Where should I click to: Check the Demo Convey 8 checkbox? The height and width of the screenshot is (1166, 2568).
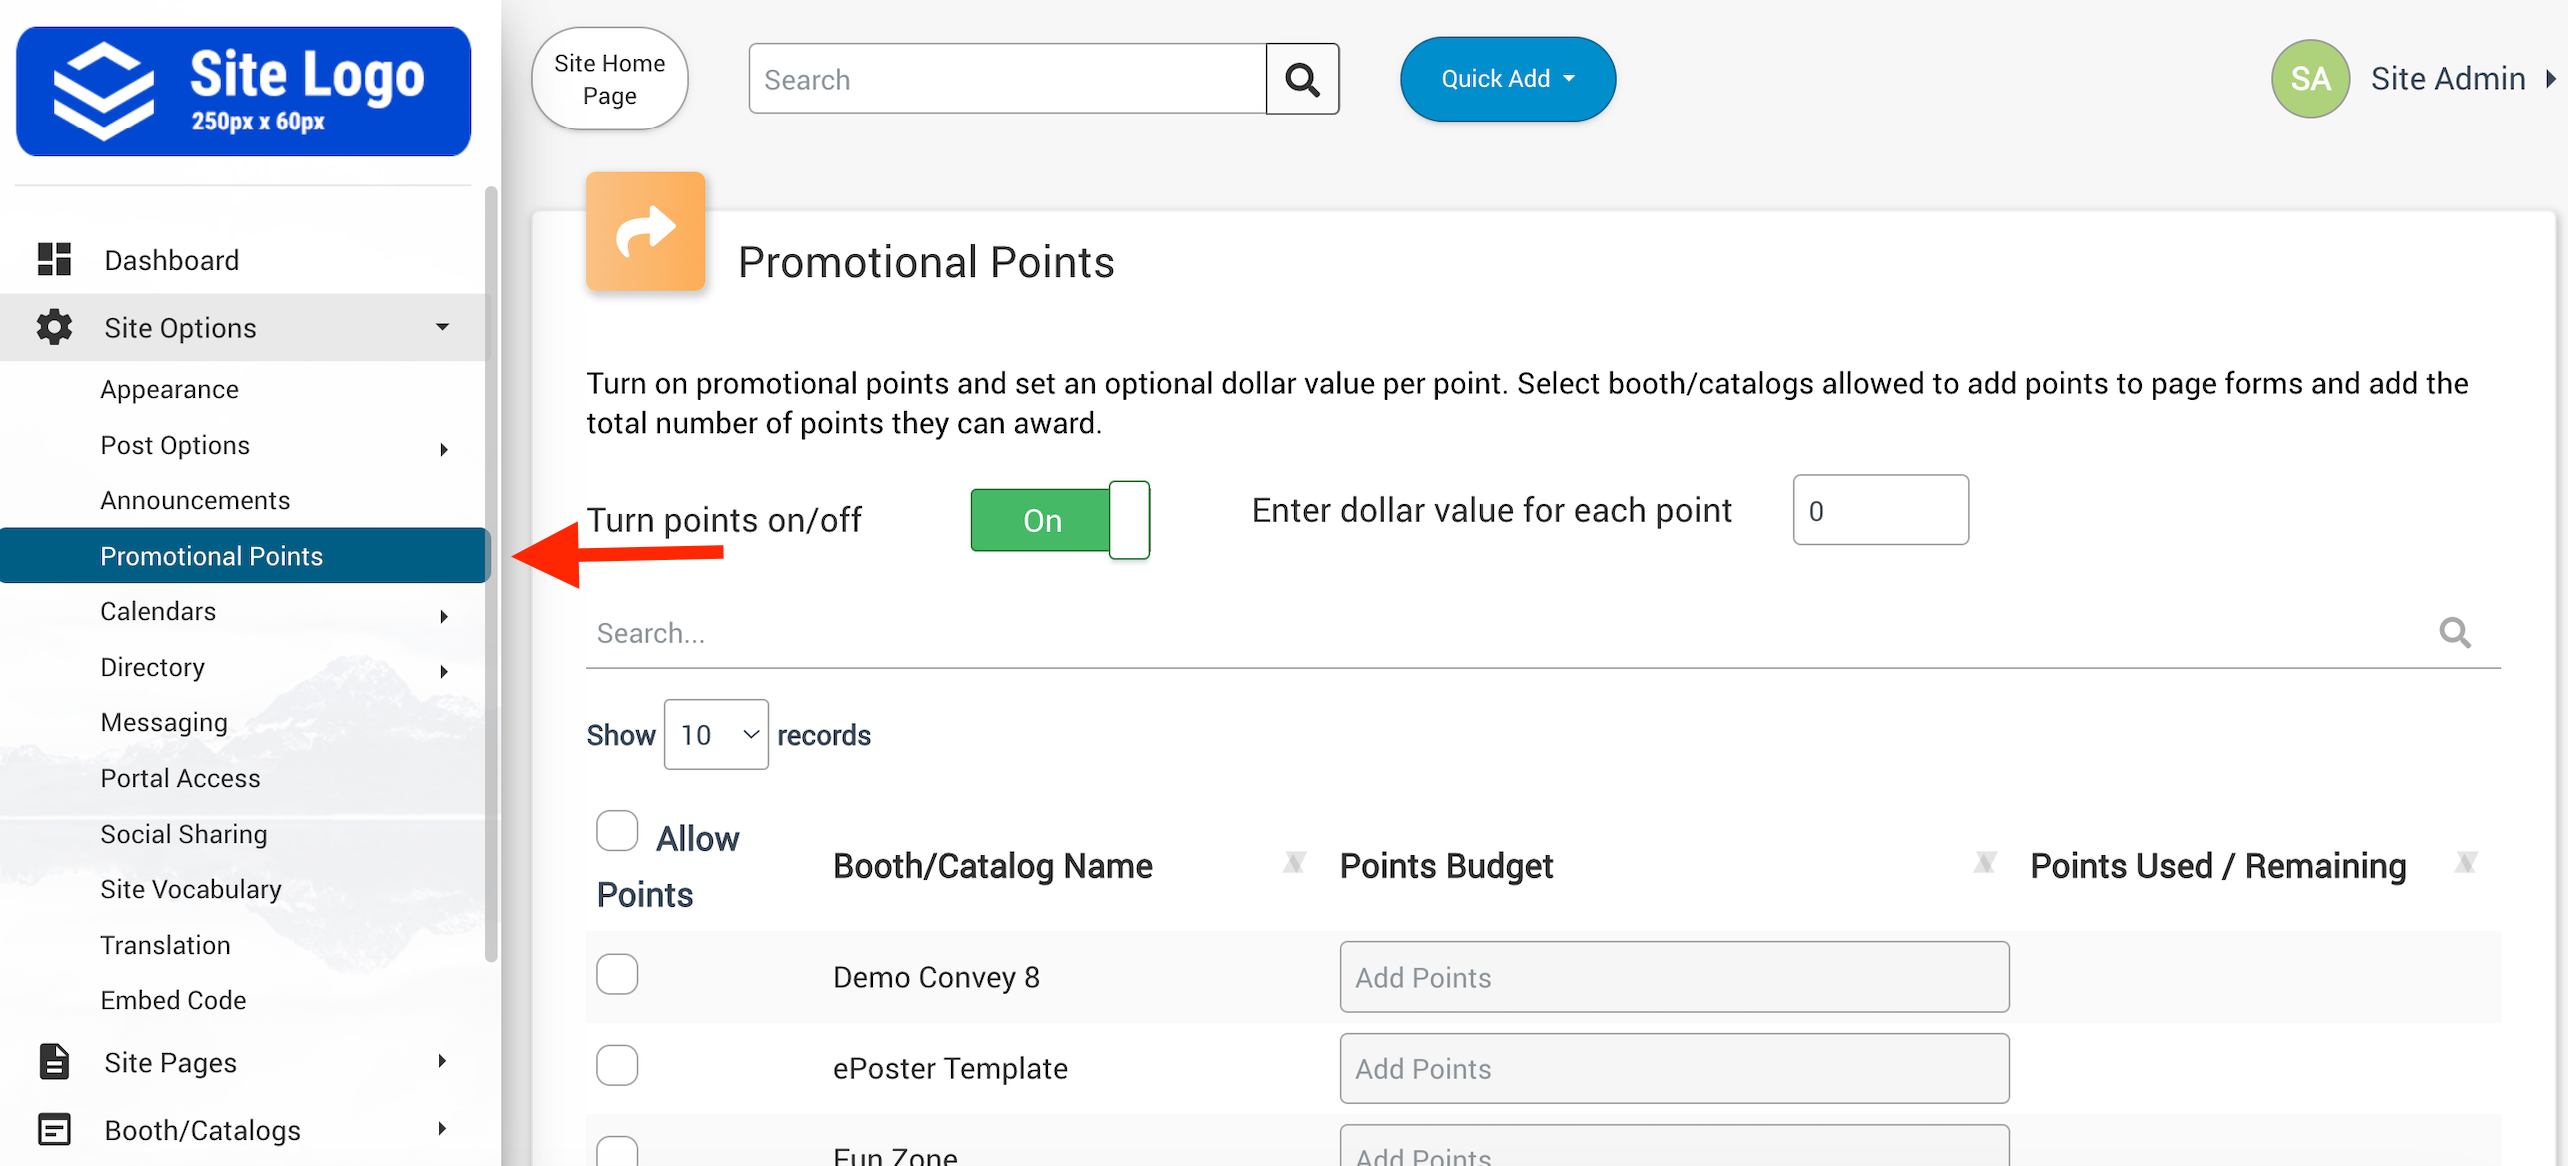(x=617, y=973)
